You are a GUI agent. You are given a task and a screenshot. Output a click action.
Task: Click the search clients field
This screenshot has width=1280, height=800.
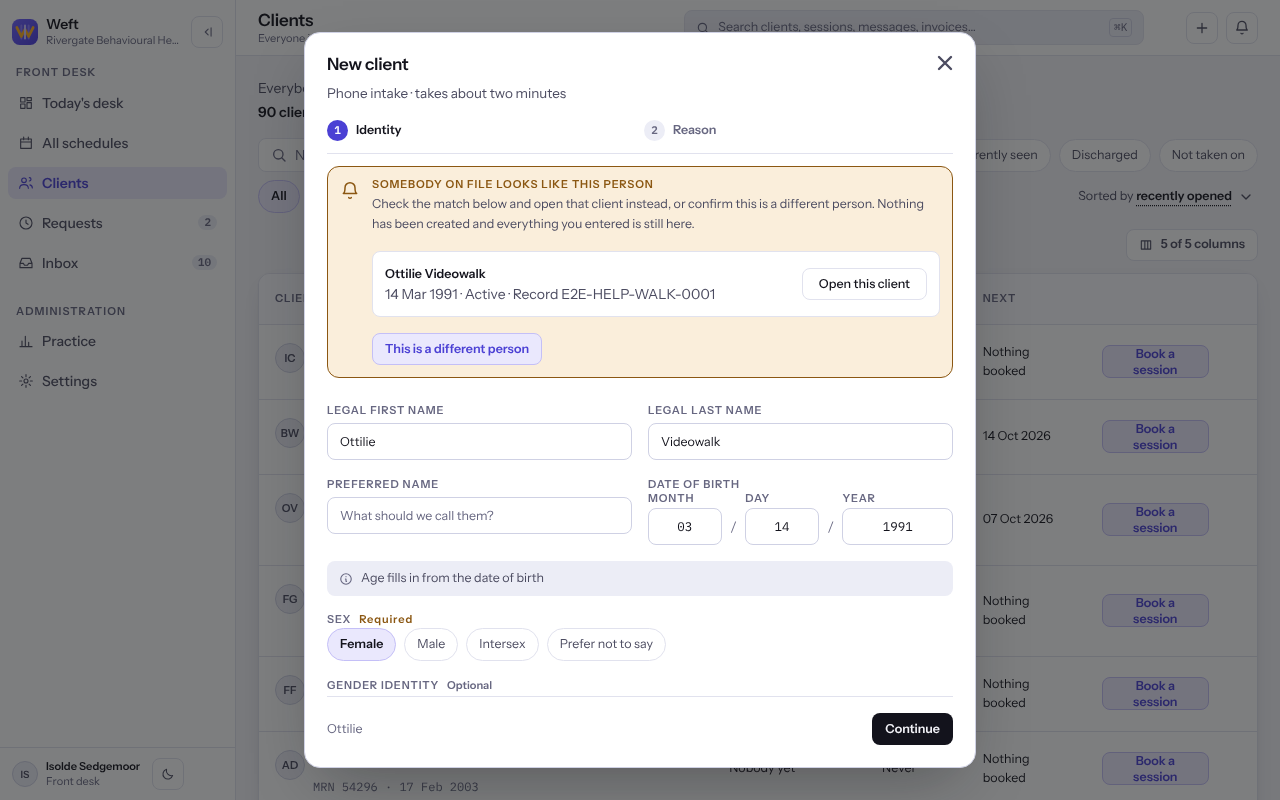click(913, 28)
